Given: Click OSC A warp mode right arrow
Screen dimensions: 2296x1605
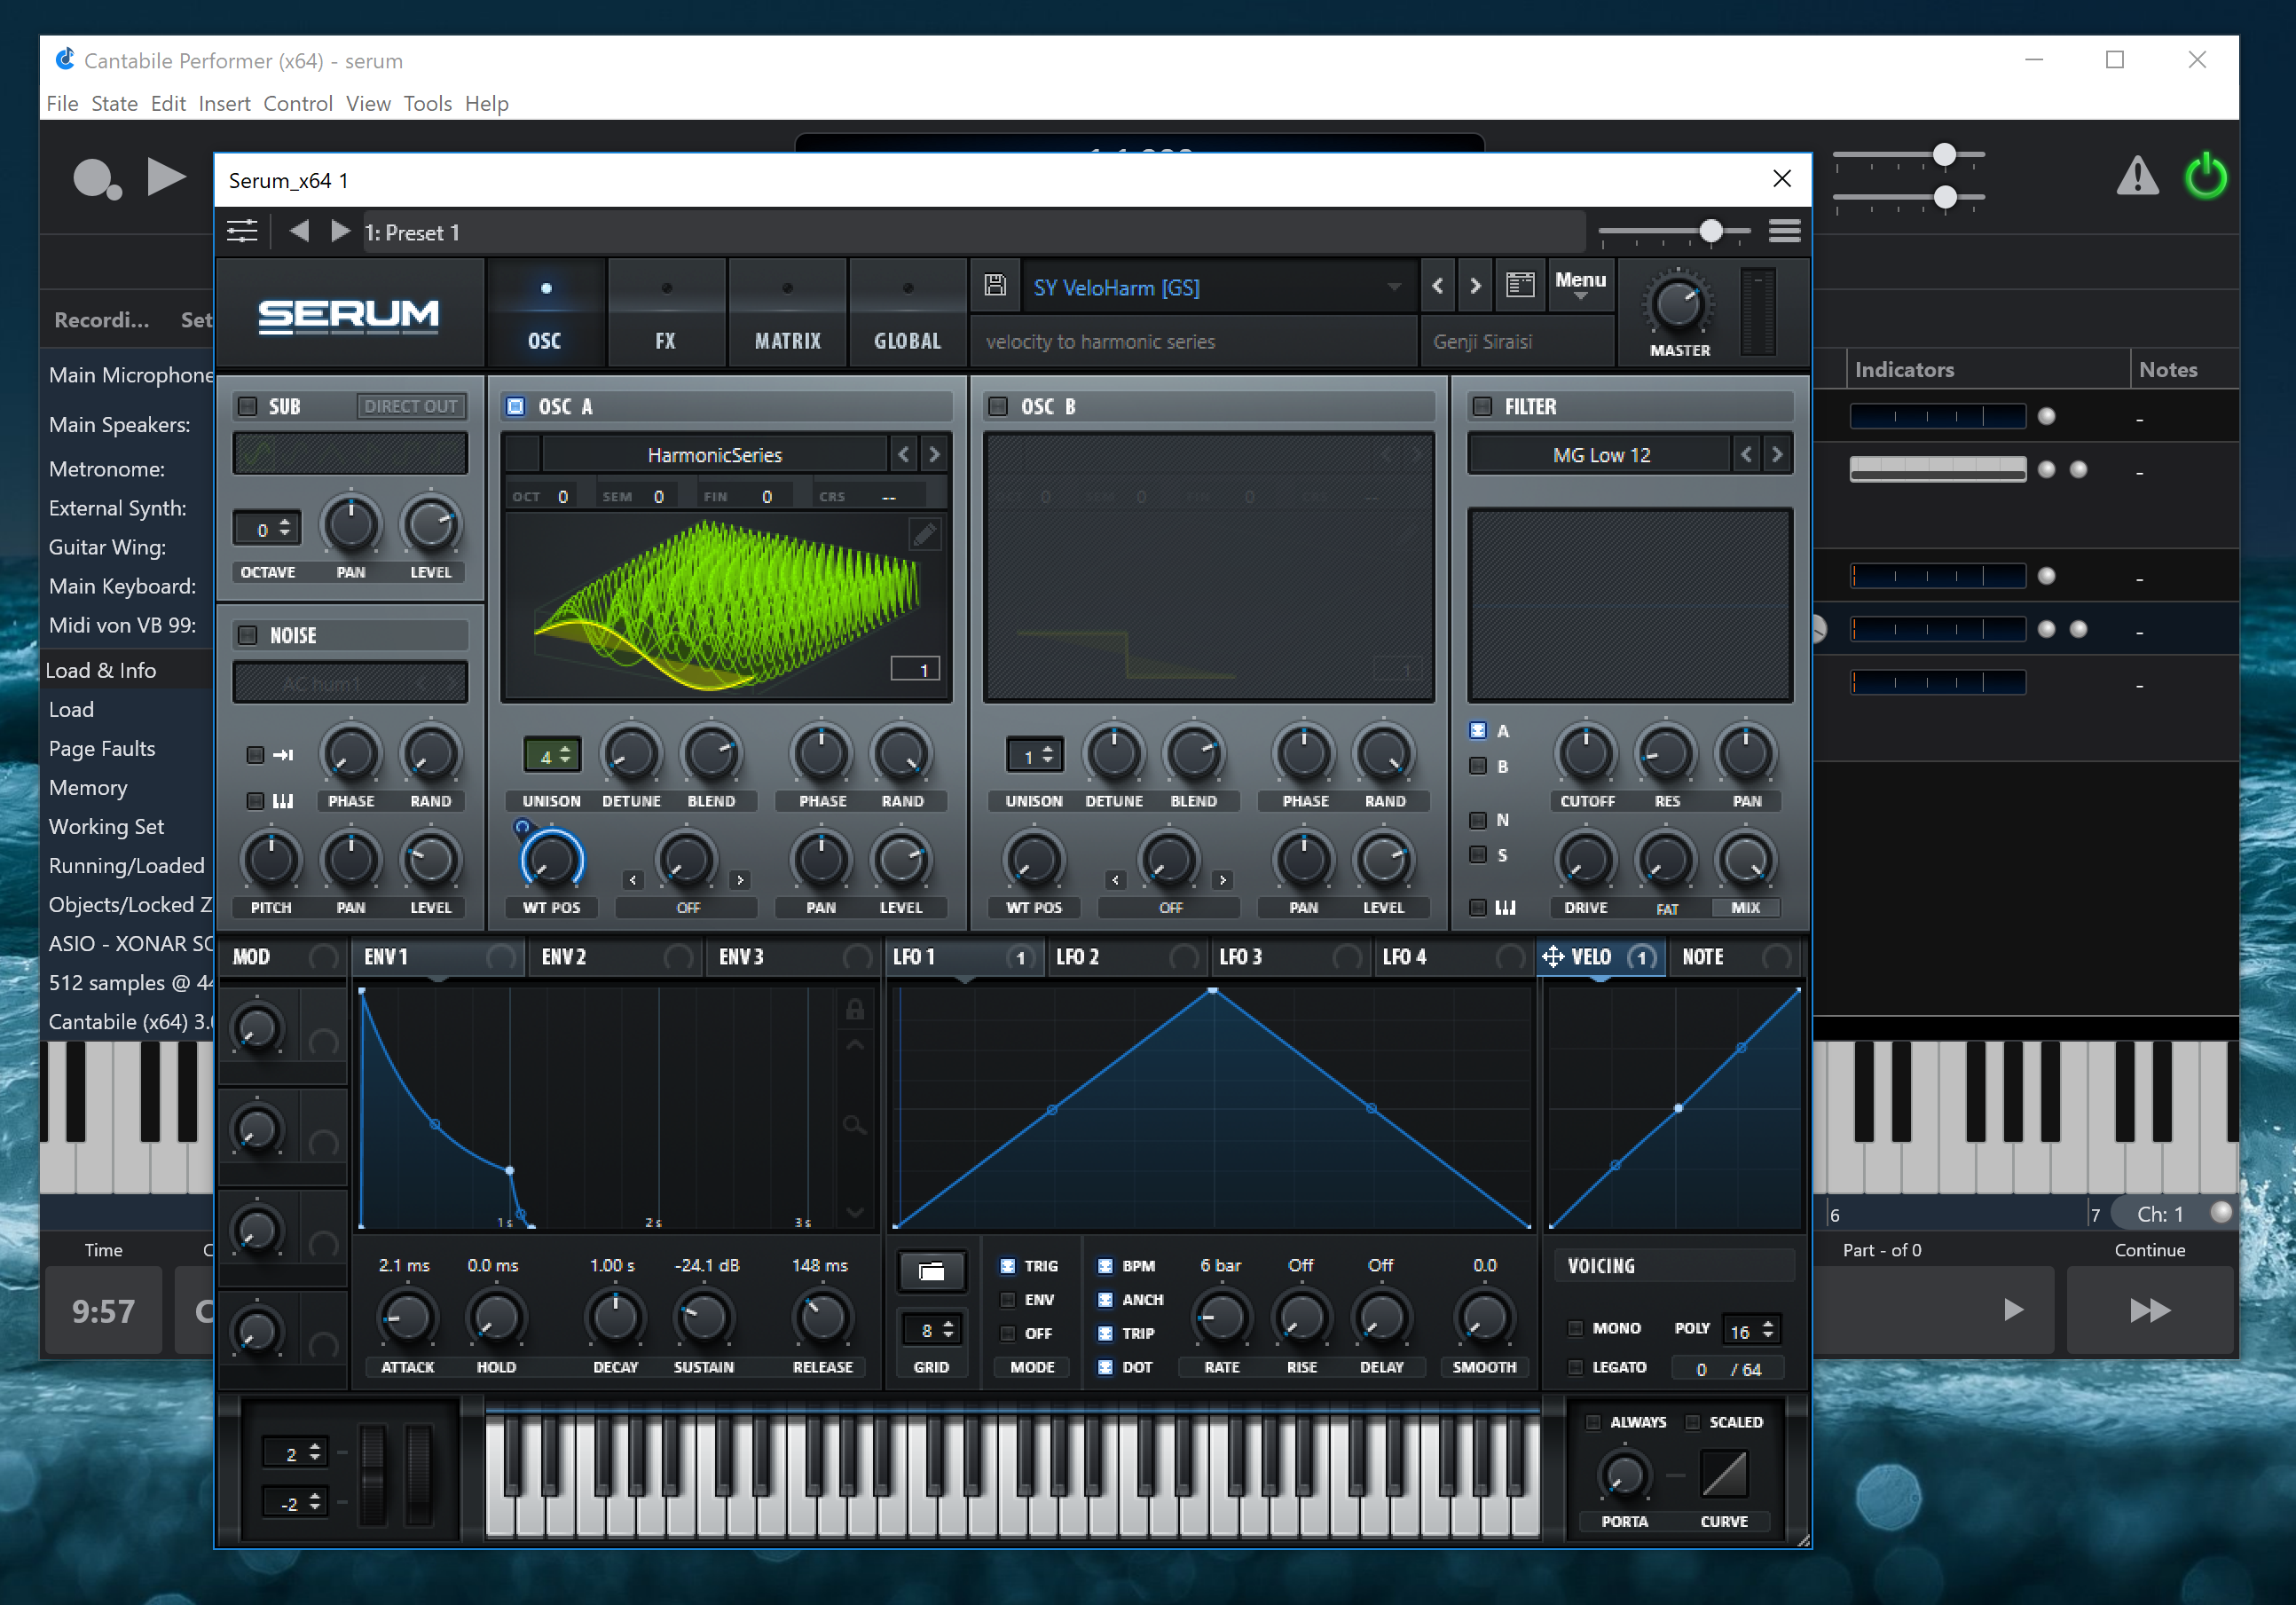Looking at the screenshot, I should [740, 880].
